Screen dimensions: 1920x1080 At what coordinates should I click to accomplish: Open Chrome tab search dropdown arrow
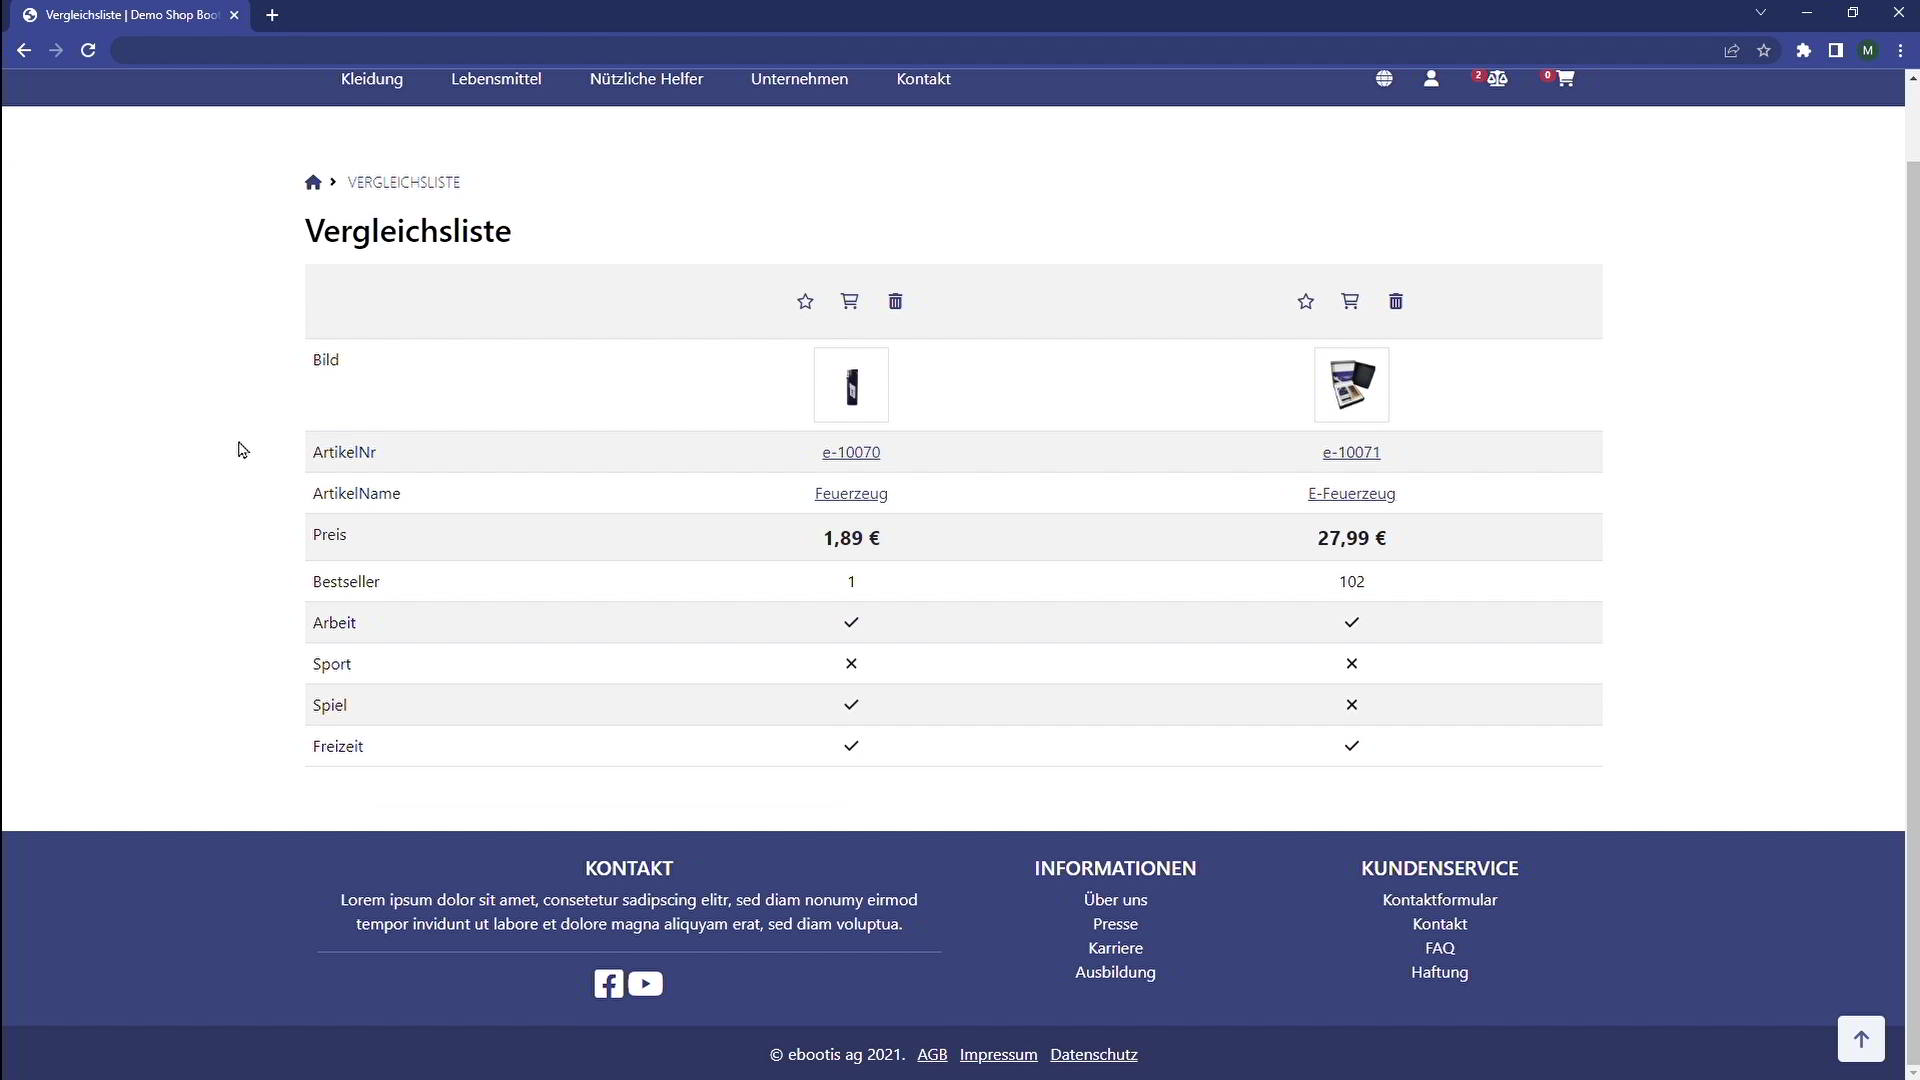(x=1760, y=13)
